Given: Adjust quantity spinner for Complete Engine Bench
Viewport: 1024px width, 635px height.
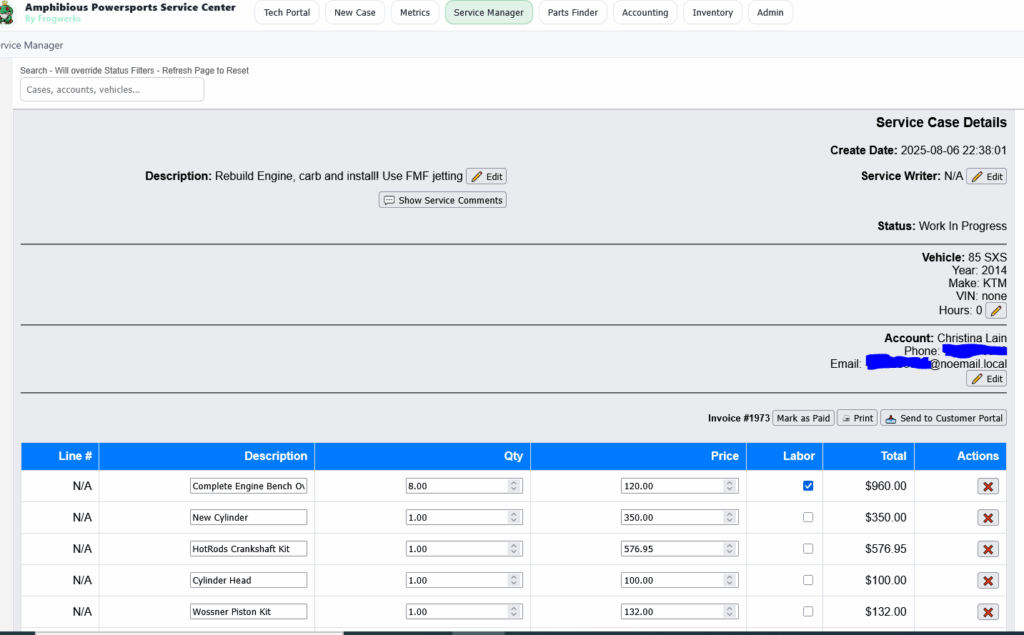Looking at the screenshot, I should [x=514, y=486].
